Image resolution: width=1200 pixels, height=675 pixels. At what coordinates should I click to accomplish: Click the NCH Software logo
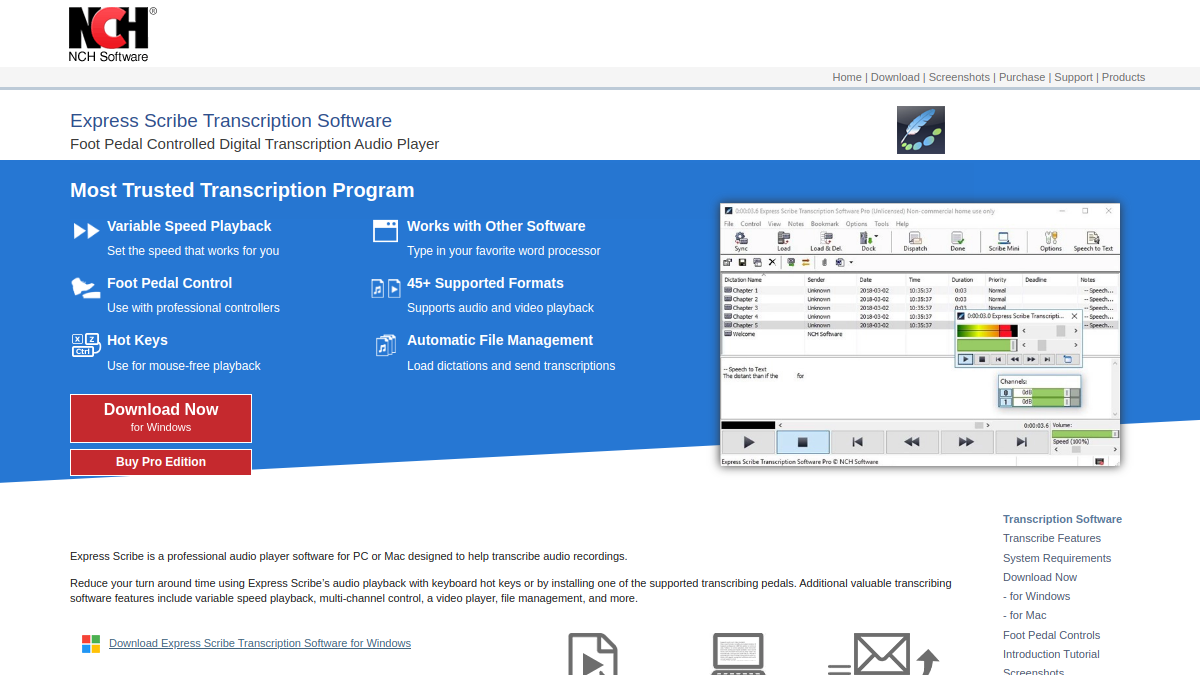point(110,35)
